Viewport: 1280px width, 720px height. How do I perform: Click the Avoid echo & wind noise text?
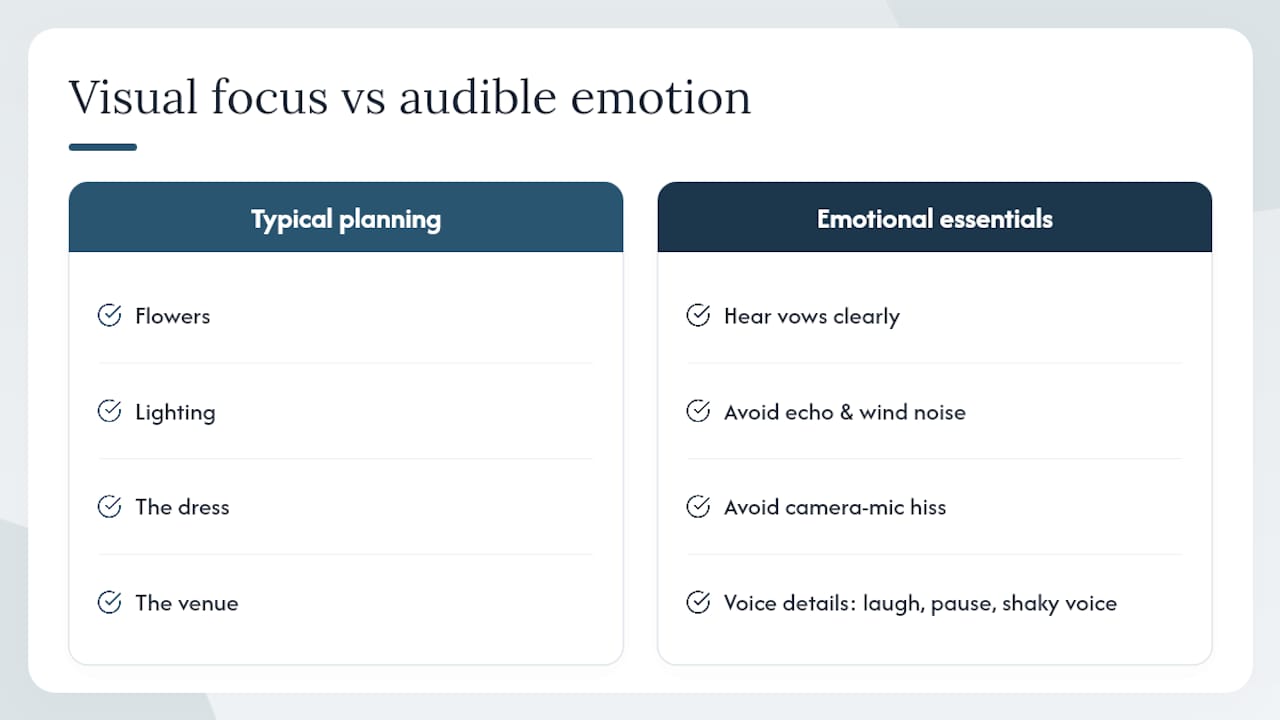(x=845, y=412)
